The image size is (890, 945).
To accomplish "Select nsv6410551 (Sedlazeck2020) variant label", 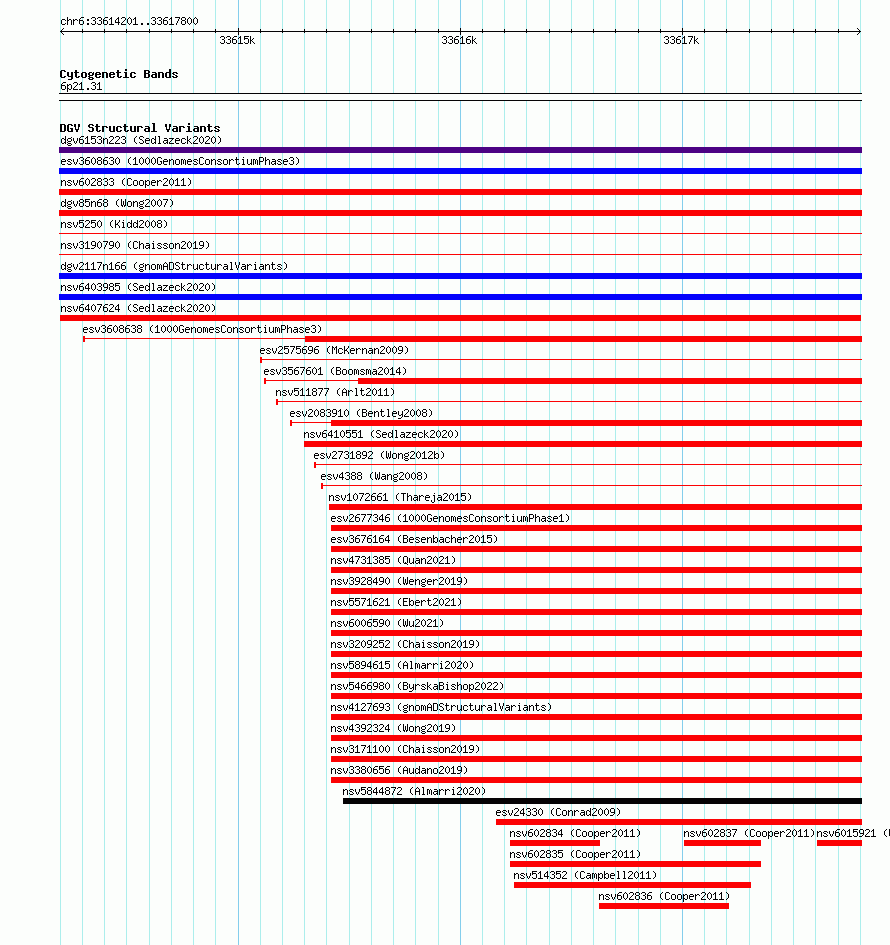I will pyautogui.click(x=381, y=435).
